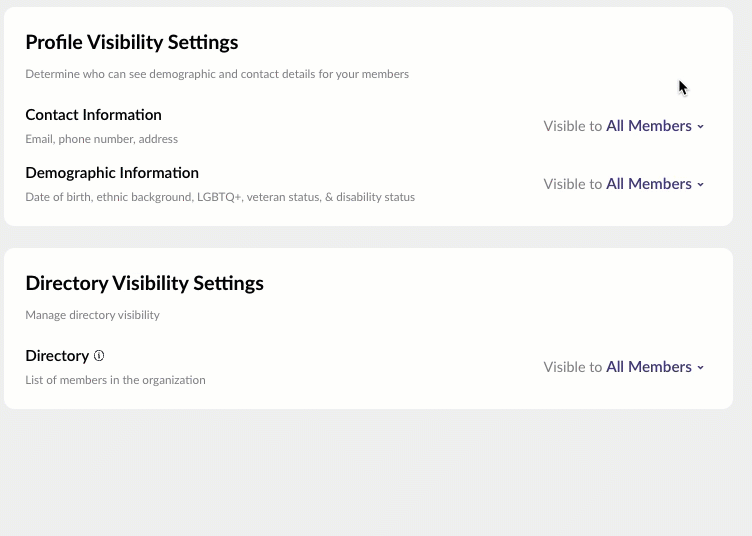Click the 'Email, phone number, address' description

(101, 139)
